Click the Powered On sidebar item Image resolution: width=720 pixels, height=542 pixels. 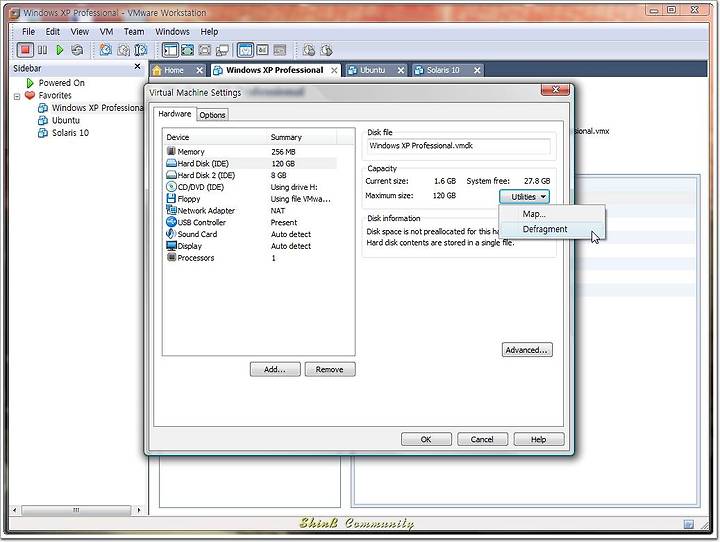(56, 83)
